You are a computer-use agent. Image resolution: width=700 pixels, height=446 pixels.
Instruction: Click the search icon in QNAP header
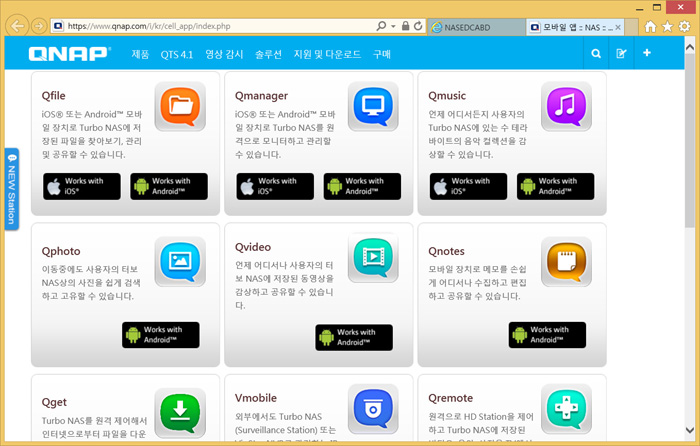596,53
